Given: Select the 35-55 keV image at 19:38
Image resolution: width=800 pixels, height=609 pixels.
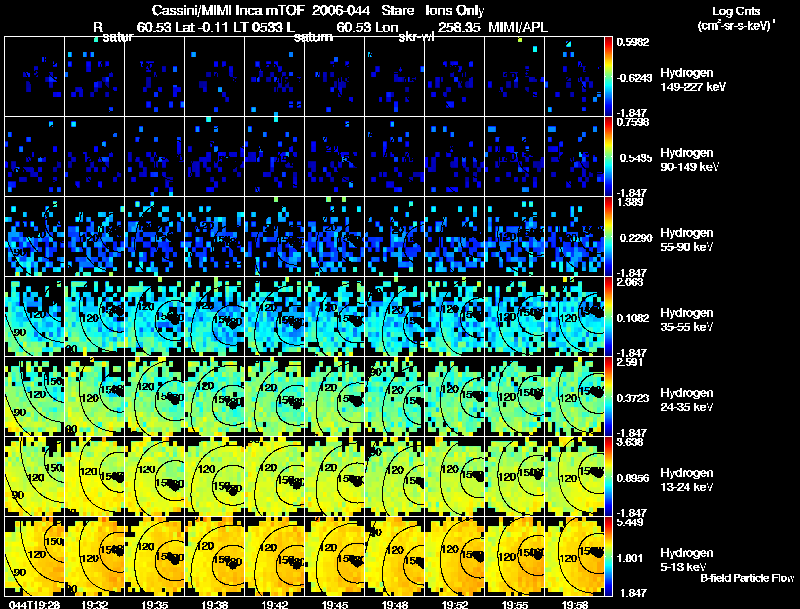Looking at the screenshot, I should click(214, 317).
